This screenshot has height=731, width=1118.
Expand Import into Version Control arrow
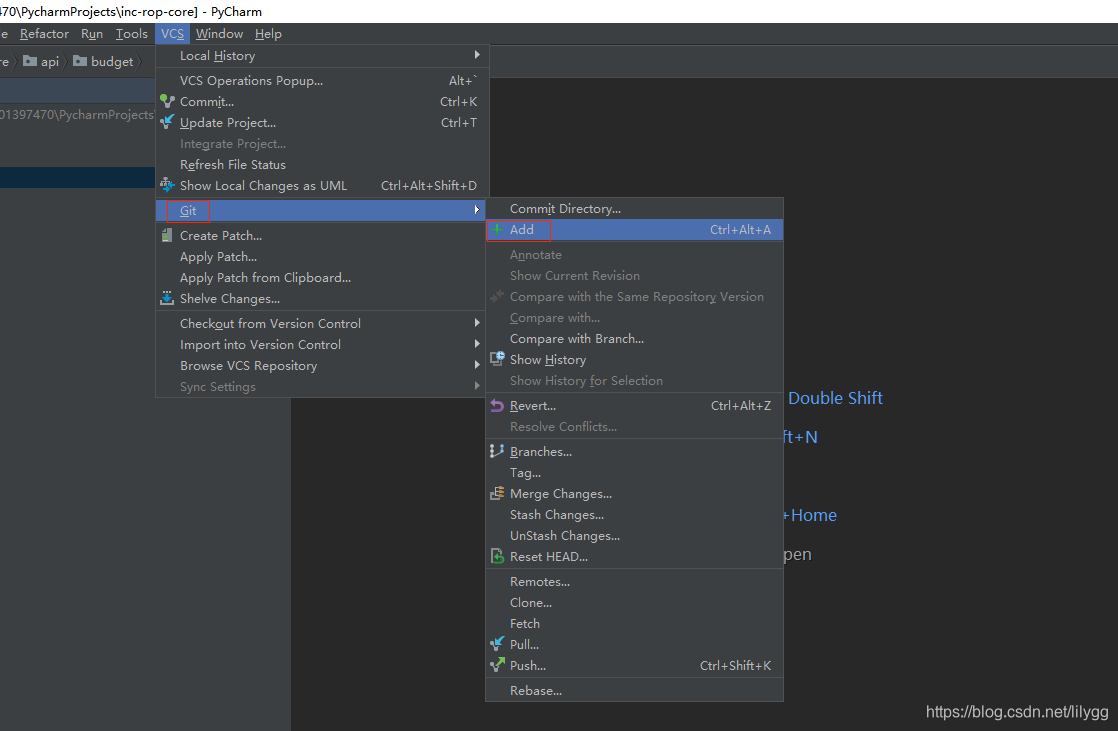coord(477,344)
